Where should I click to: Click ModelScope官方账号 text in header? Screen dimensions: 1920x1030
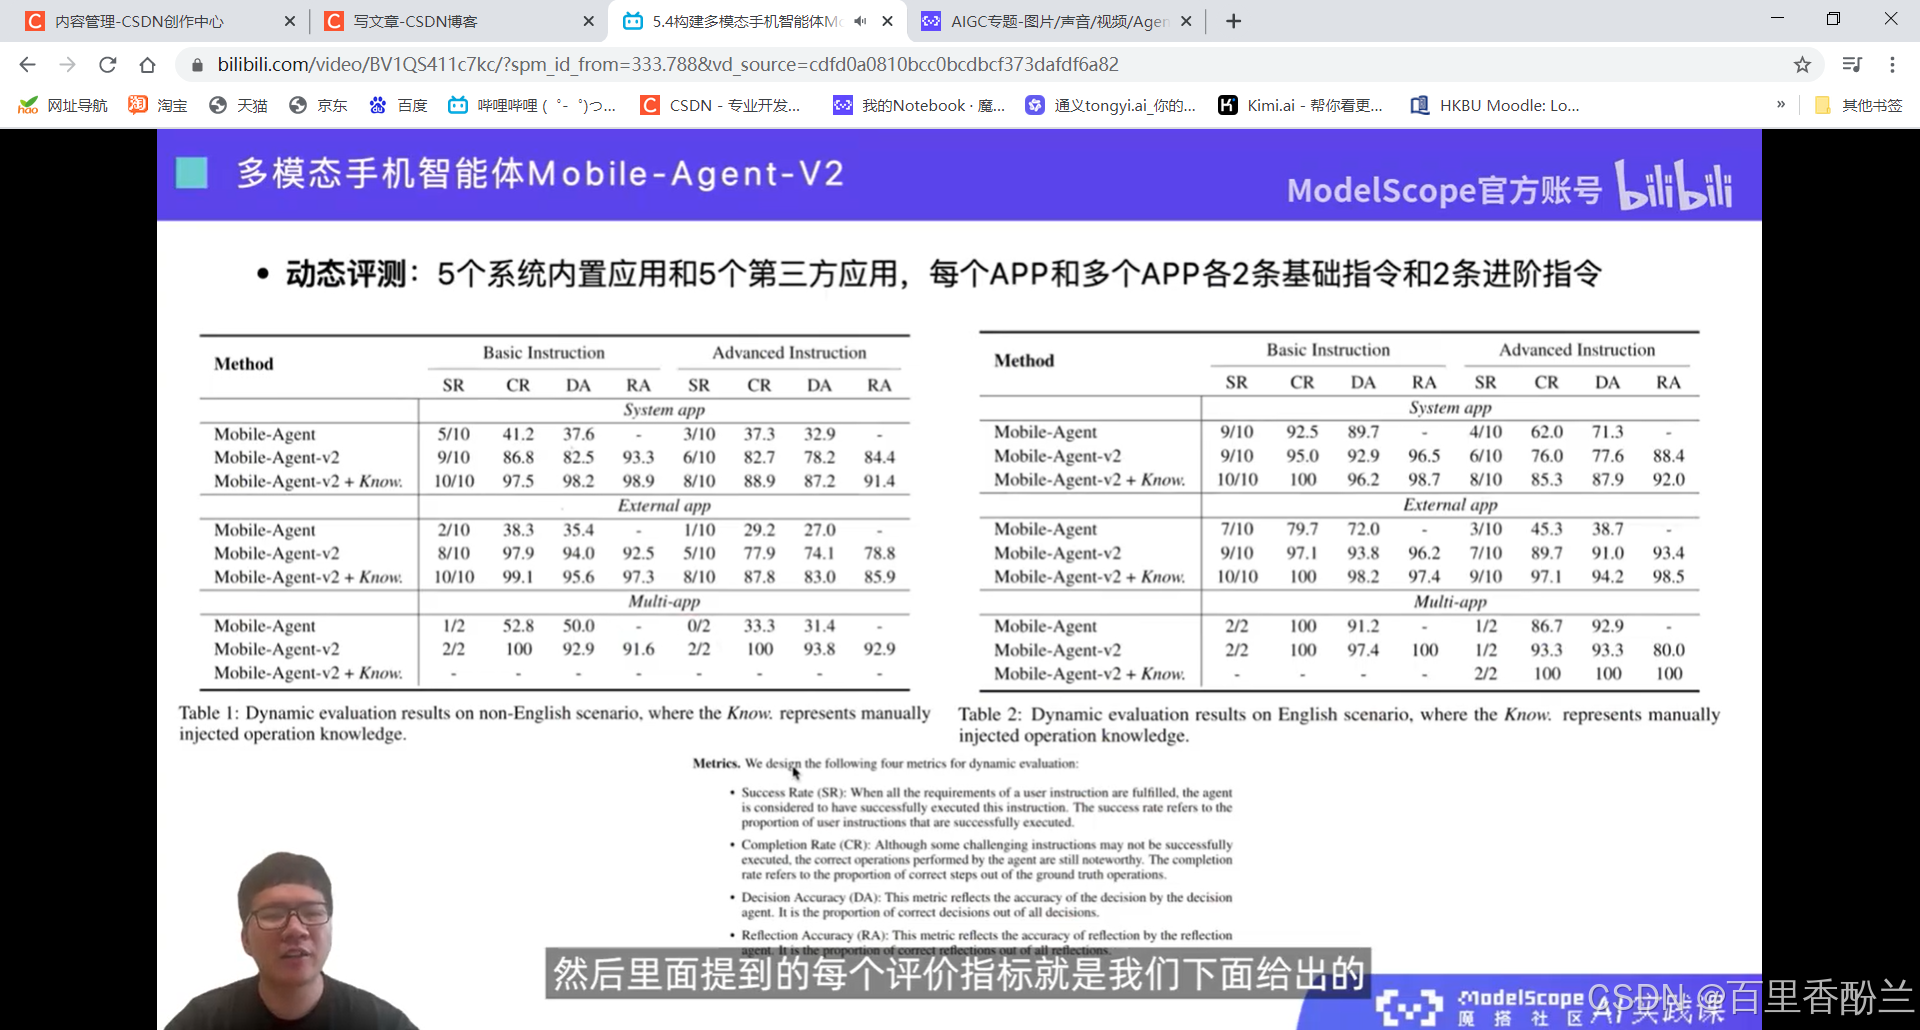point(1444,189)
